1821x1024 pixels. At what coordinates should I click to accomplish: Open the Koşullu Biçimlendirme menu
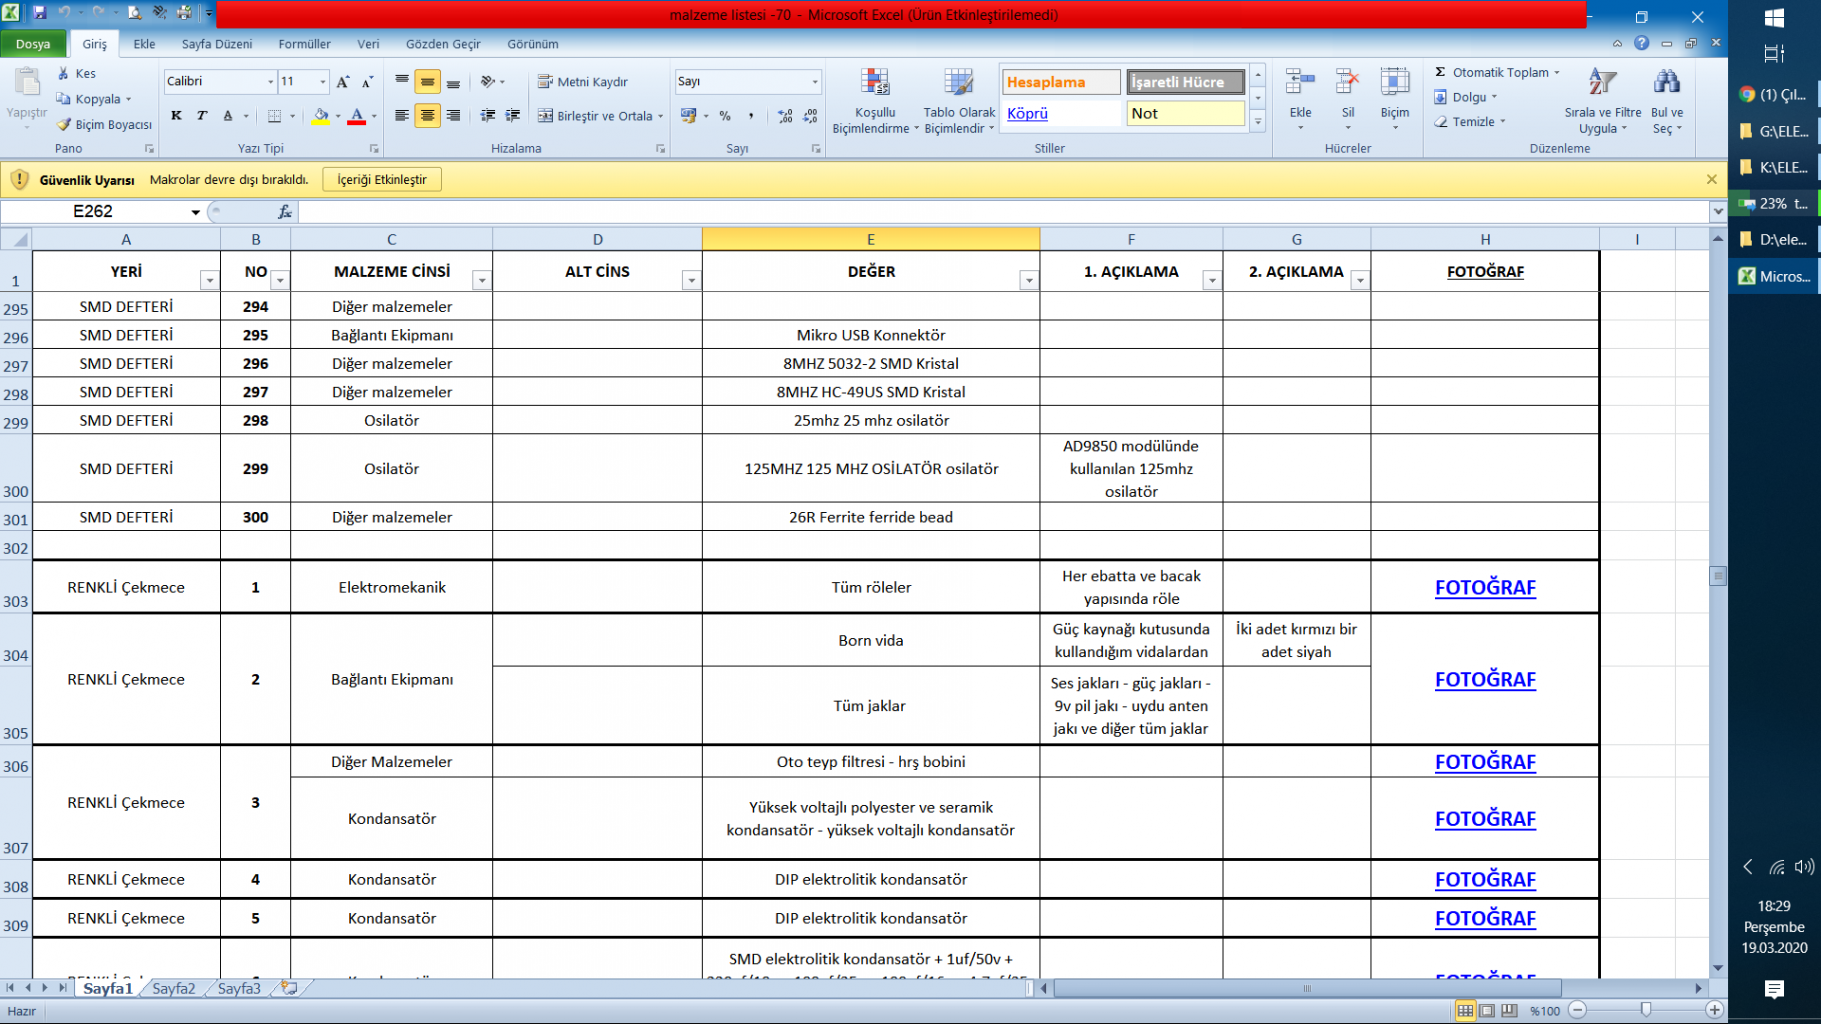click(875, 101)
